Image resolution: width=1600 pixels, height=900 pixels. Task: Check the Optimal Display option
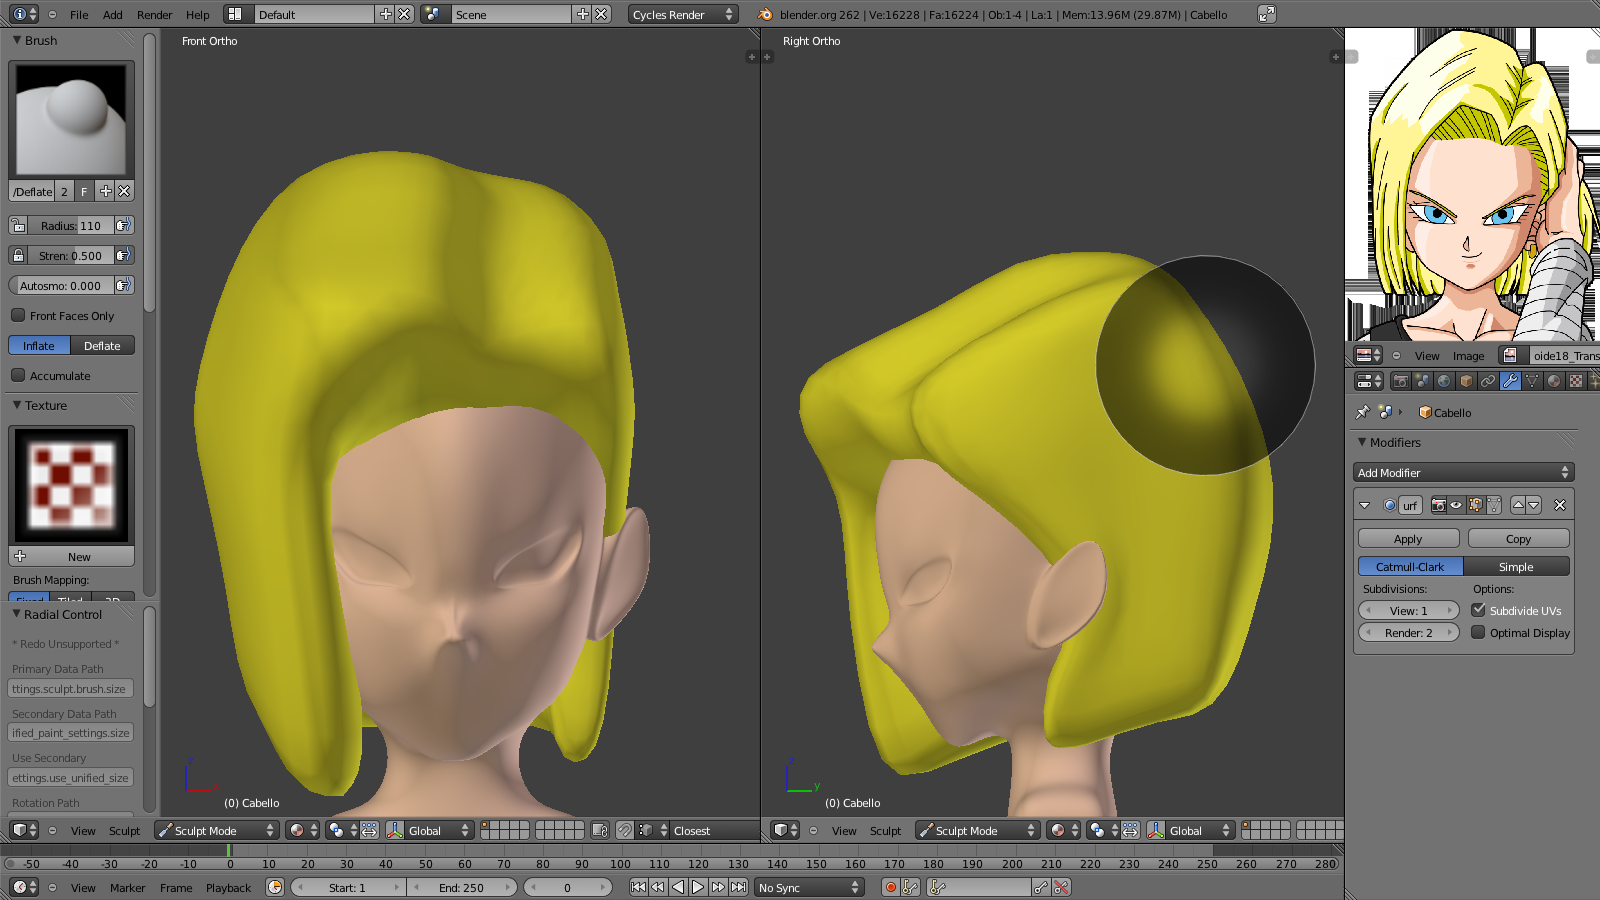pos(1478,633)
